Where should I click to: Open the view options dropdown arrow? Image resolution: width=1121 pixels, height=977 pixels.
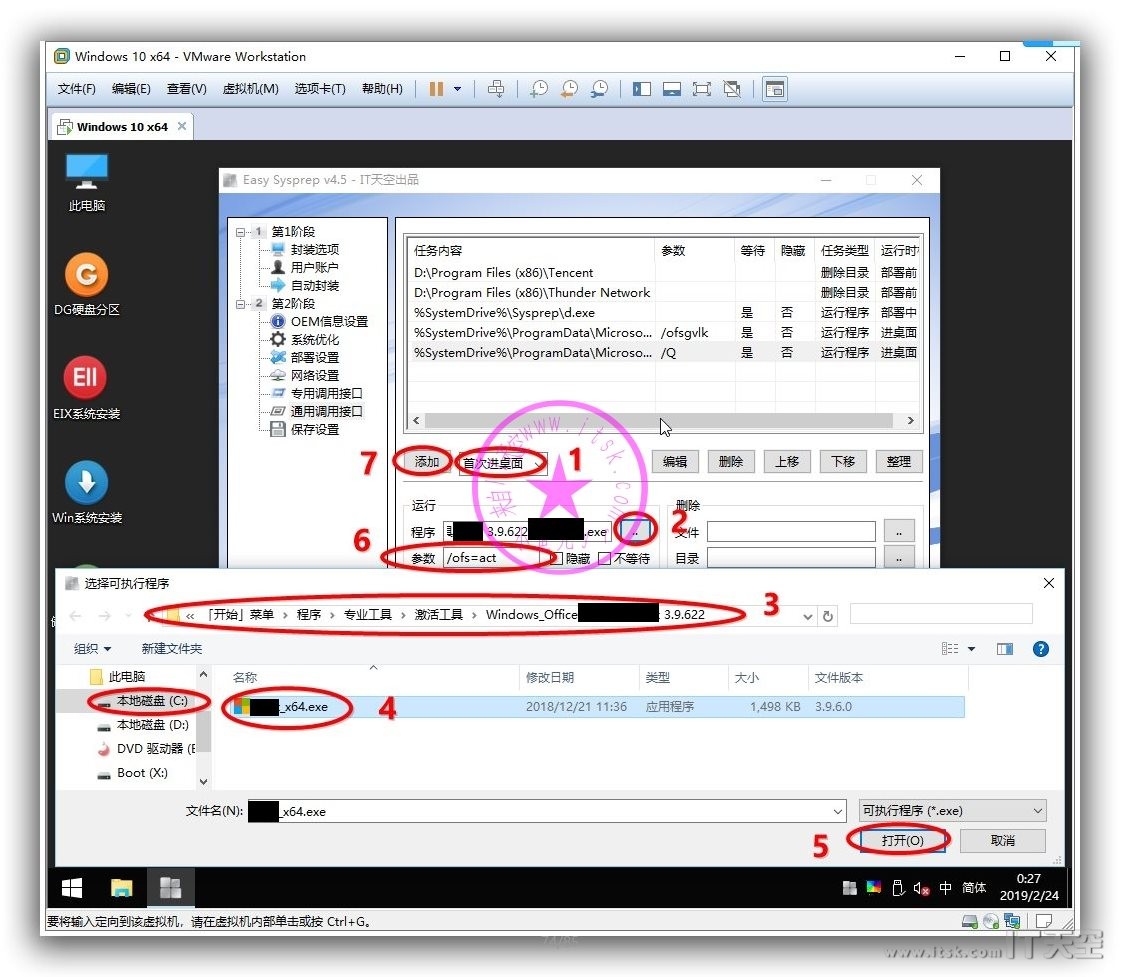coord(972,649)
